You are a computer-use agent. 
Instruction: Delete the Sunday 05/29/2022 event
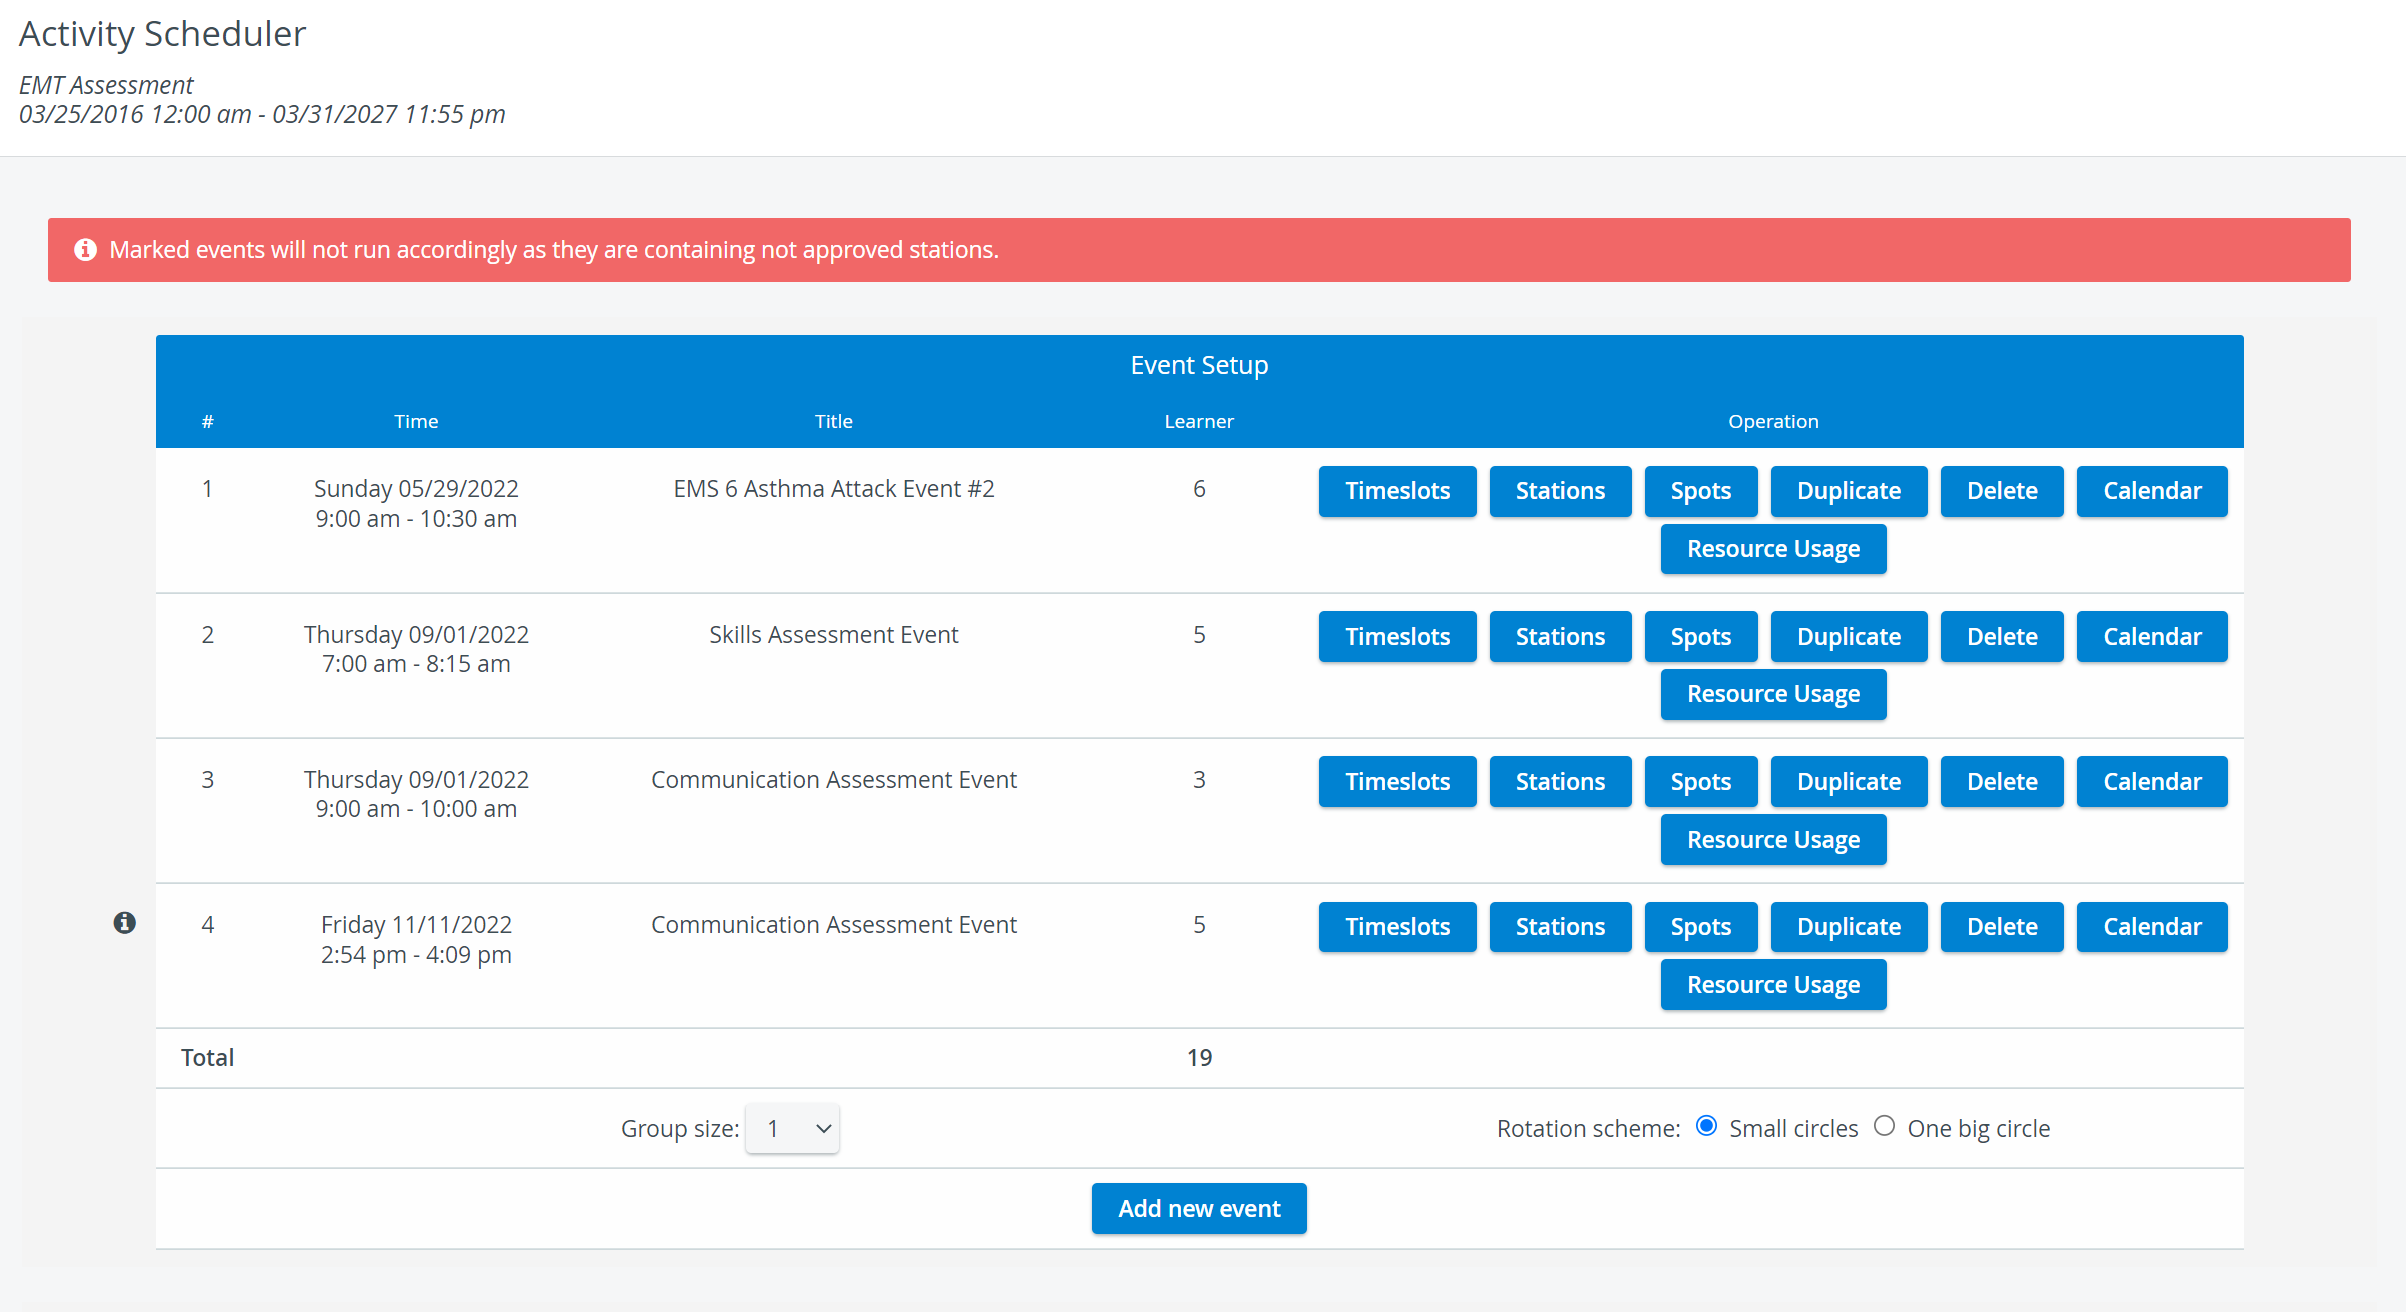pos(2002,491)
